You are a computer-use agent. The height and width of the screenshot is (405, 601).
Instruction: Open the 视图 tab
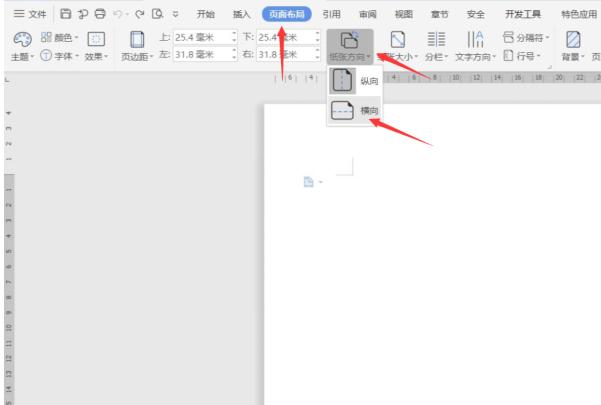[x=404, y=14]
